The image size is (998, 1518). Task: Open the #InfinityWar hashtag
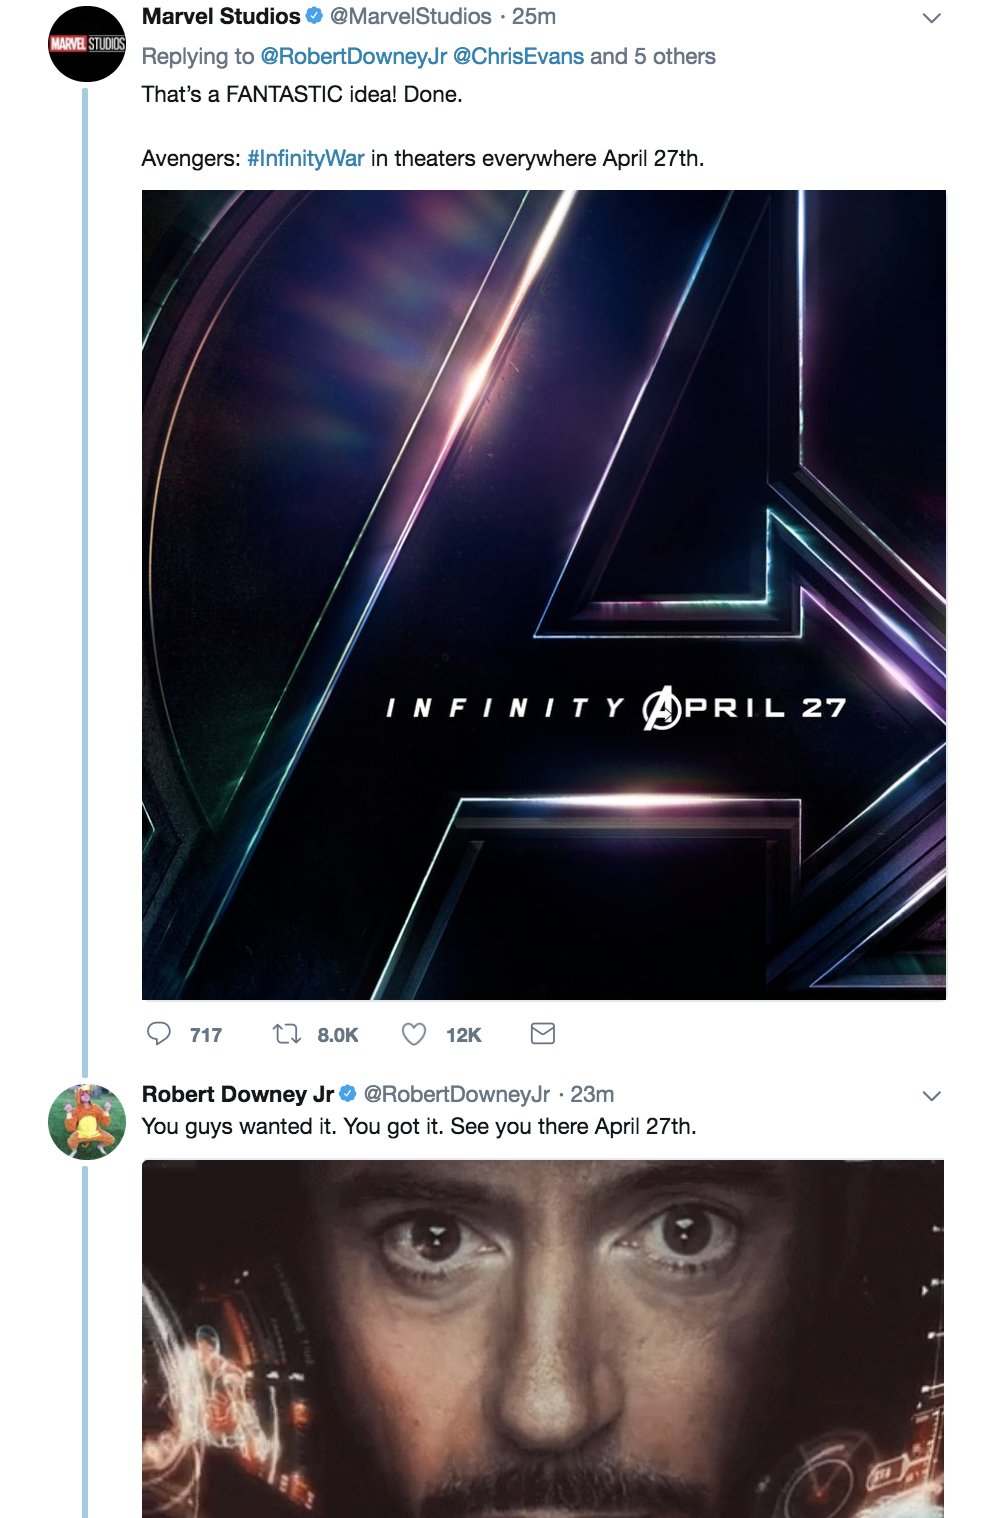tap(306, 159)
